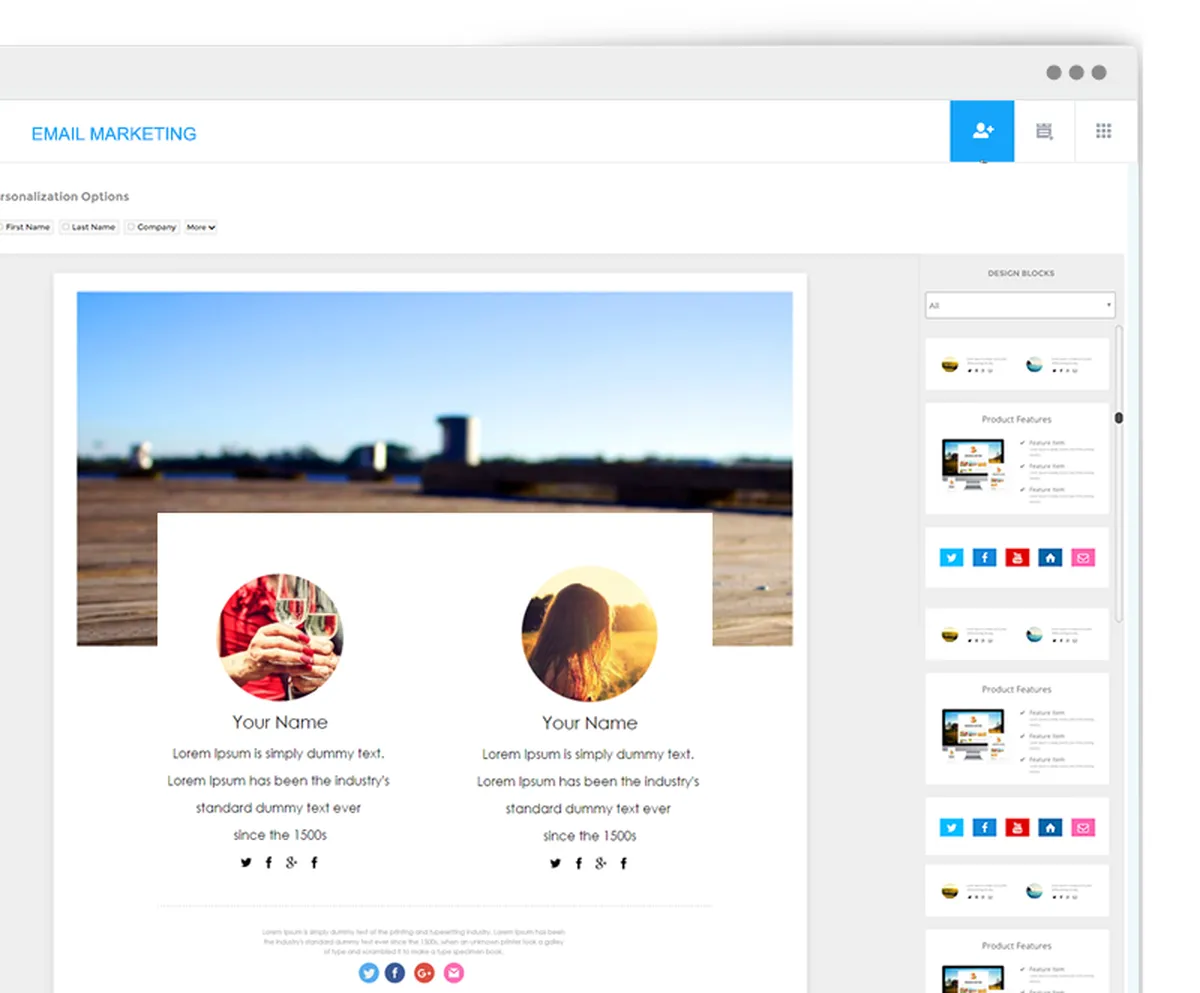This screenshot has height=993, width=1200.
Task: Open the list view icon in header
Action: point(1044,131)
